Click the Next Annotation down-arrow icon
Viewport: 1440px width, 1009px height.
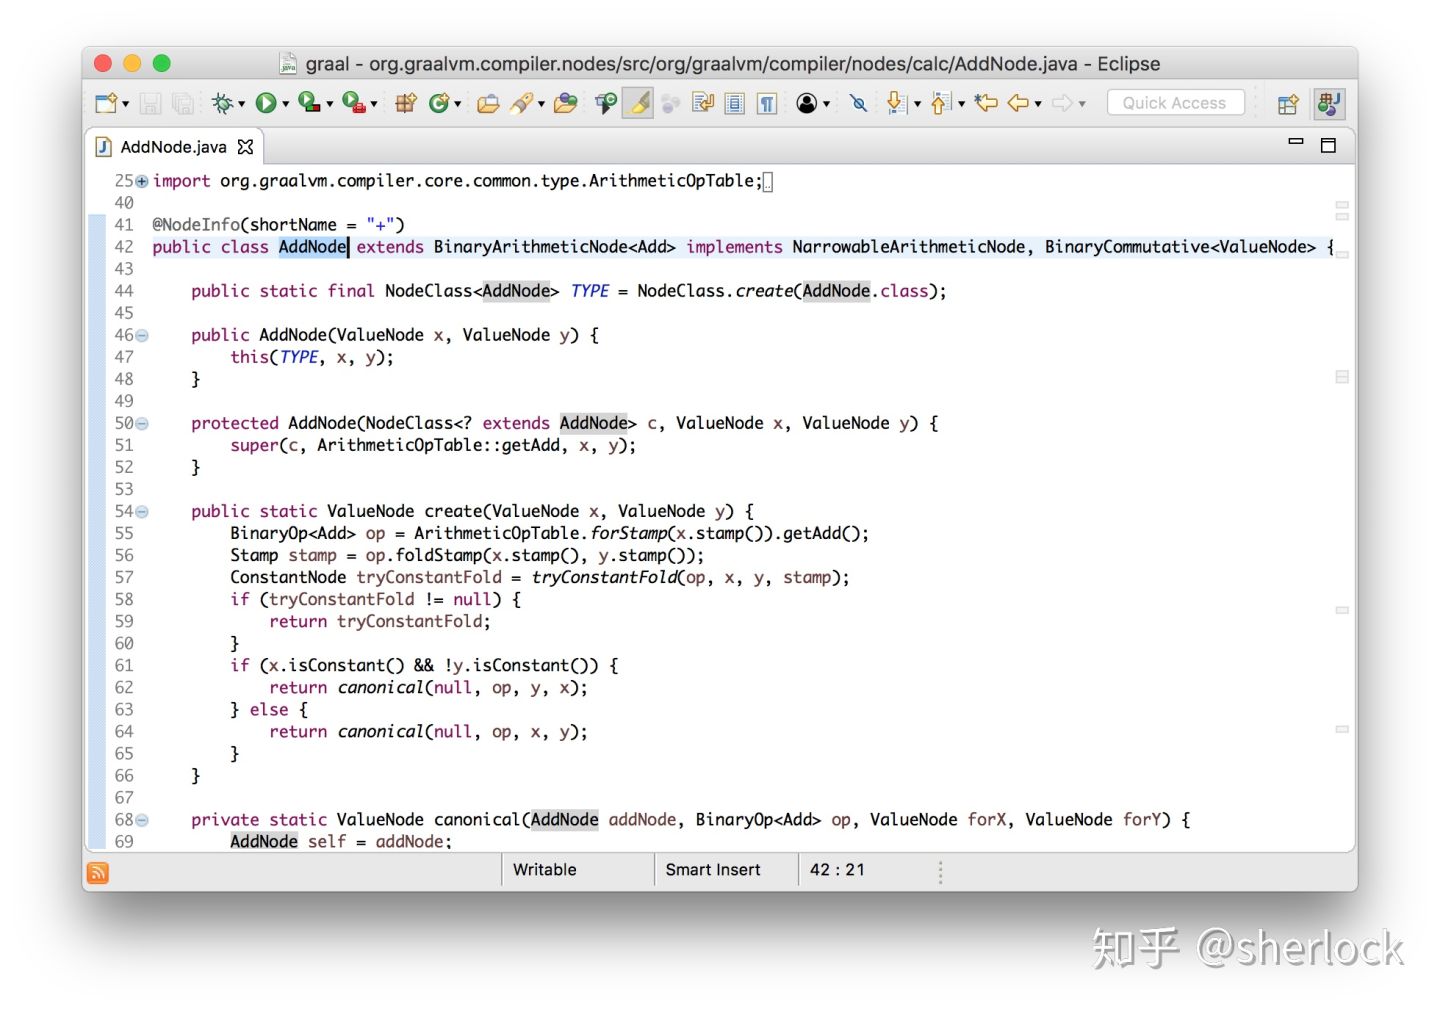(x=897, y=103)
